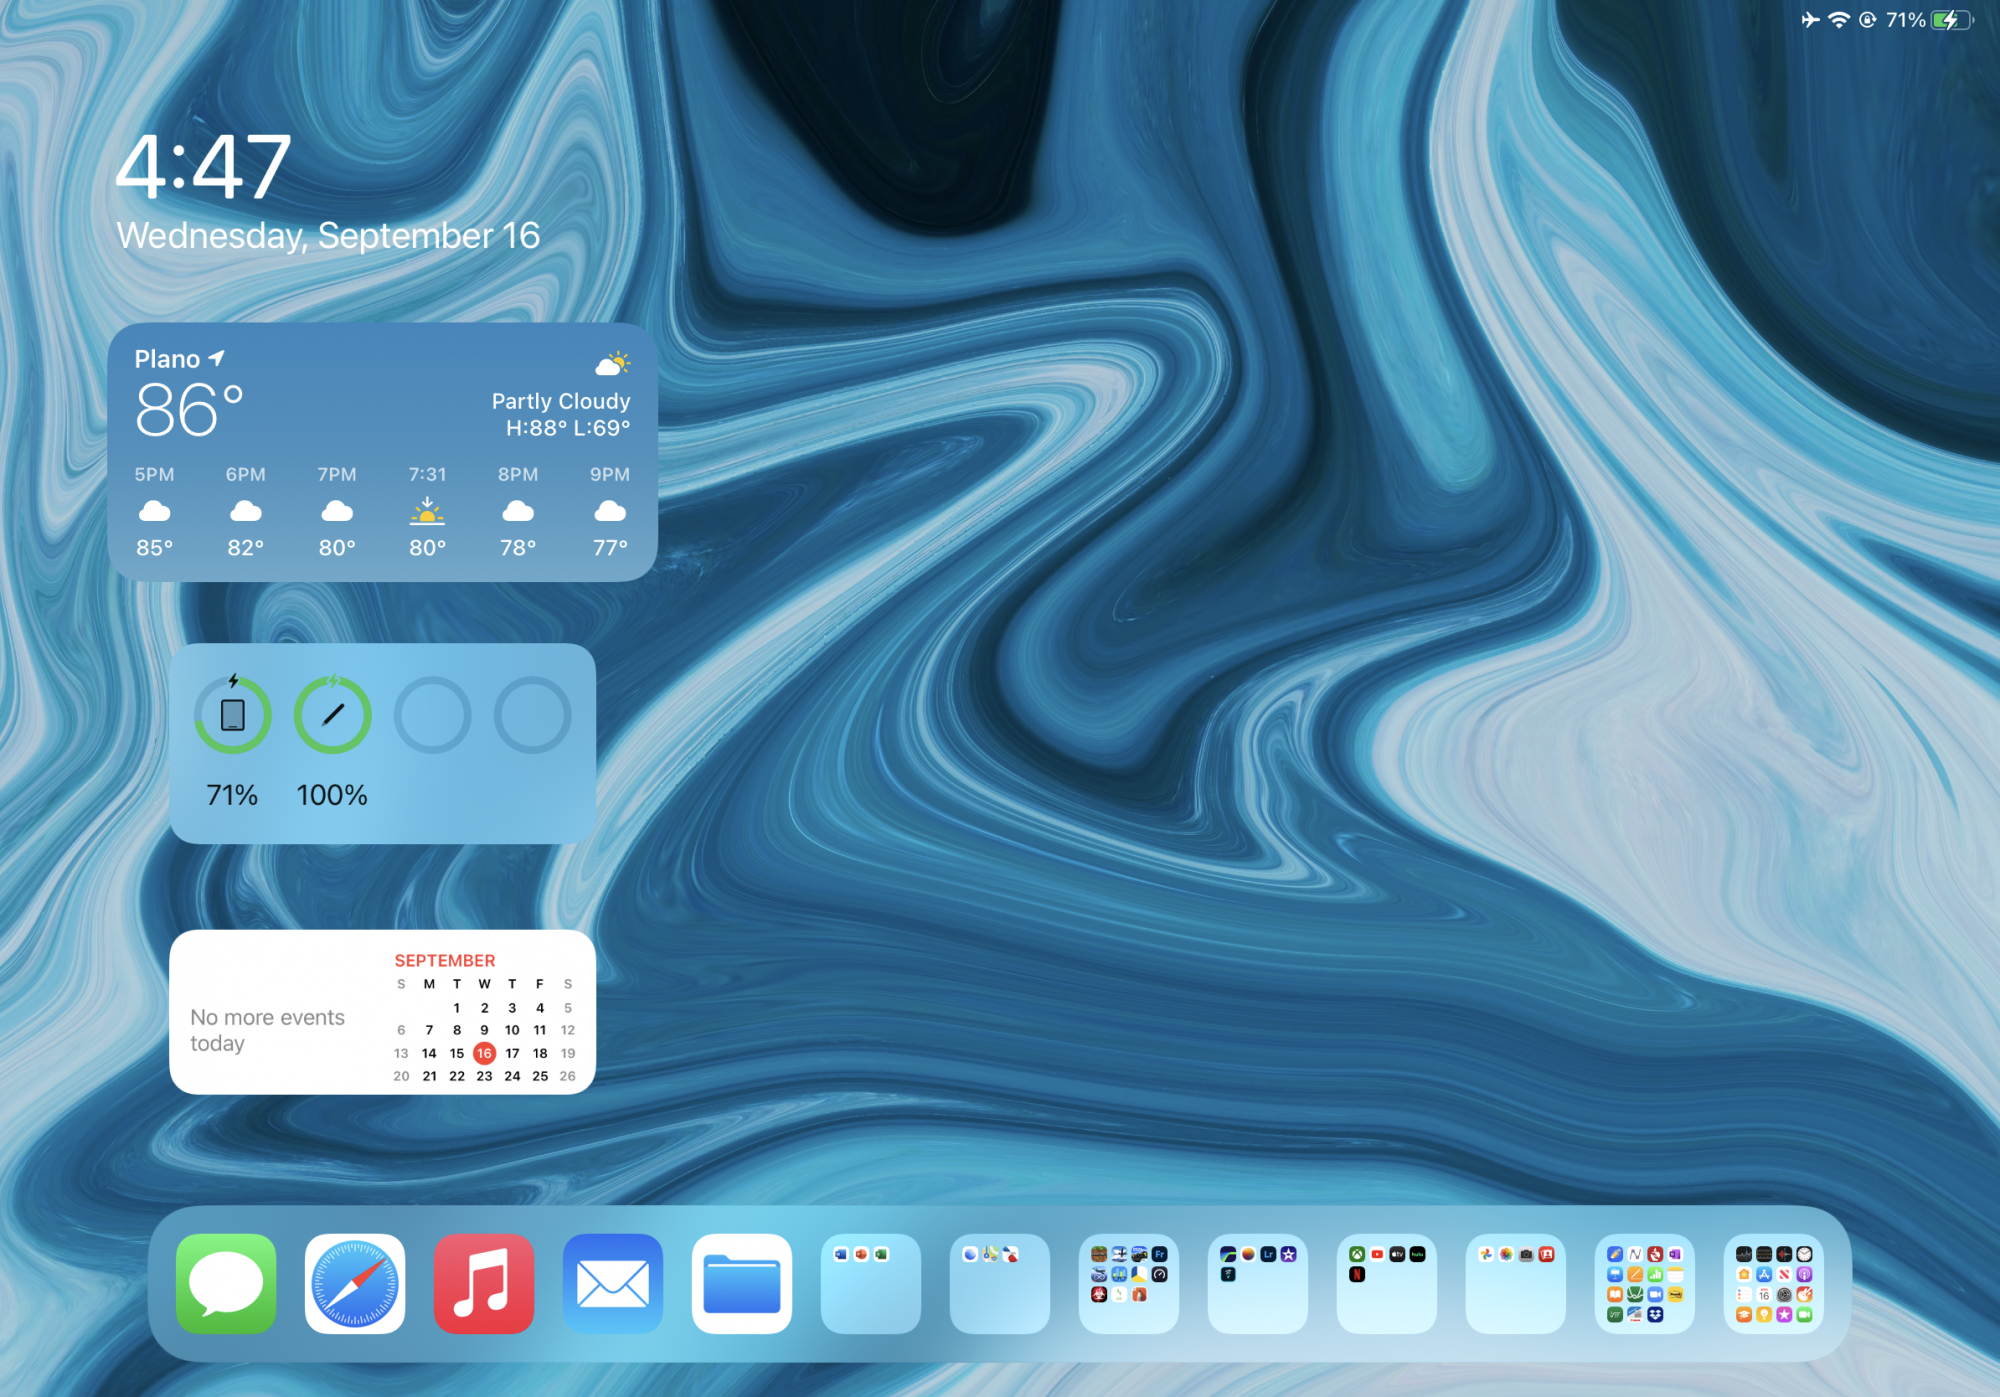This screenshot has width=2000, height=1397.
Task: Open the Word, PowerPoint, Excel folder
Action: pos(871,1283)
